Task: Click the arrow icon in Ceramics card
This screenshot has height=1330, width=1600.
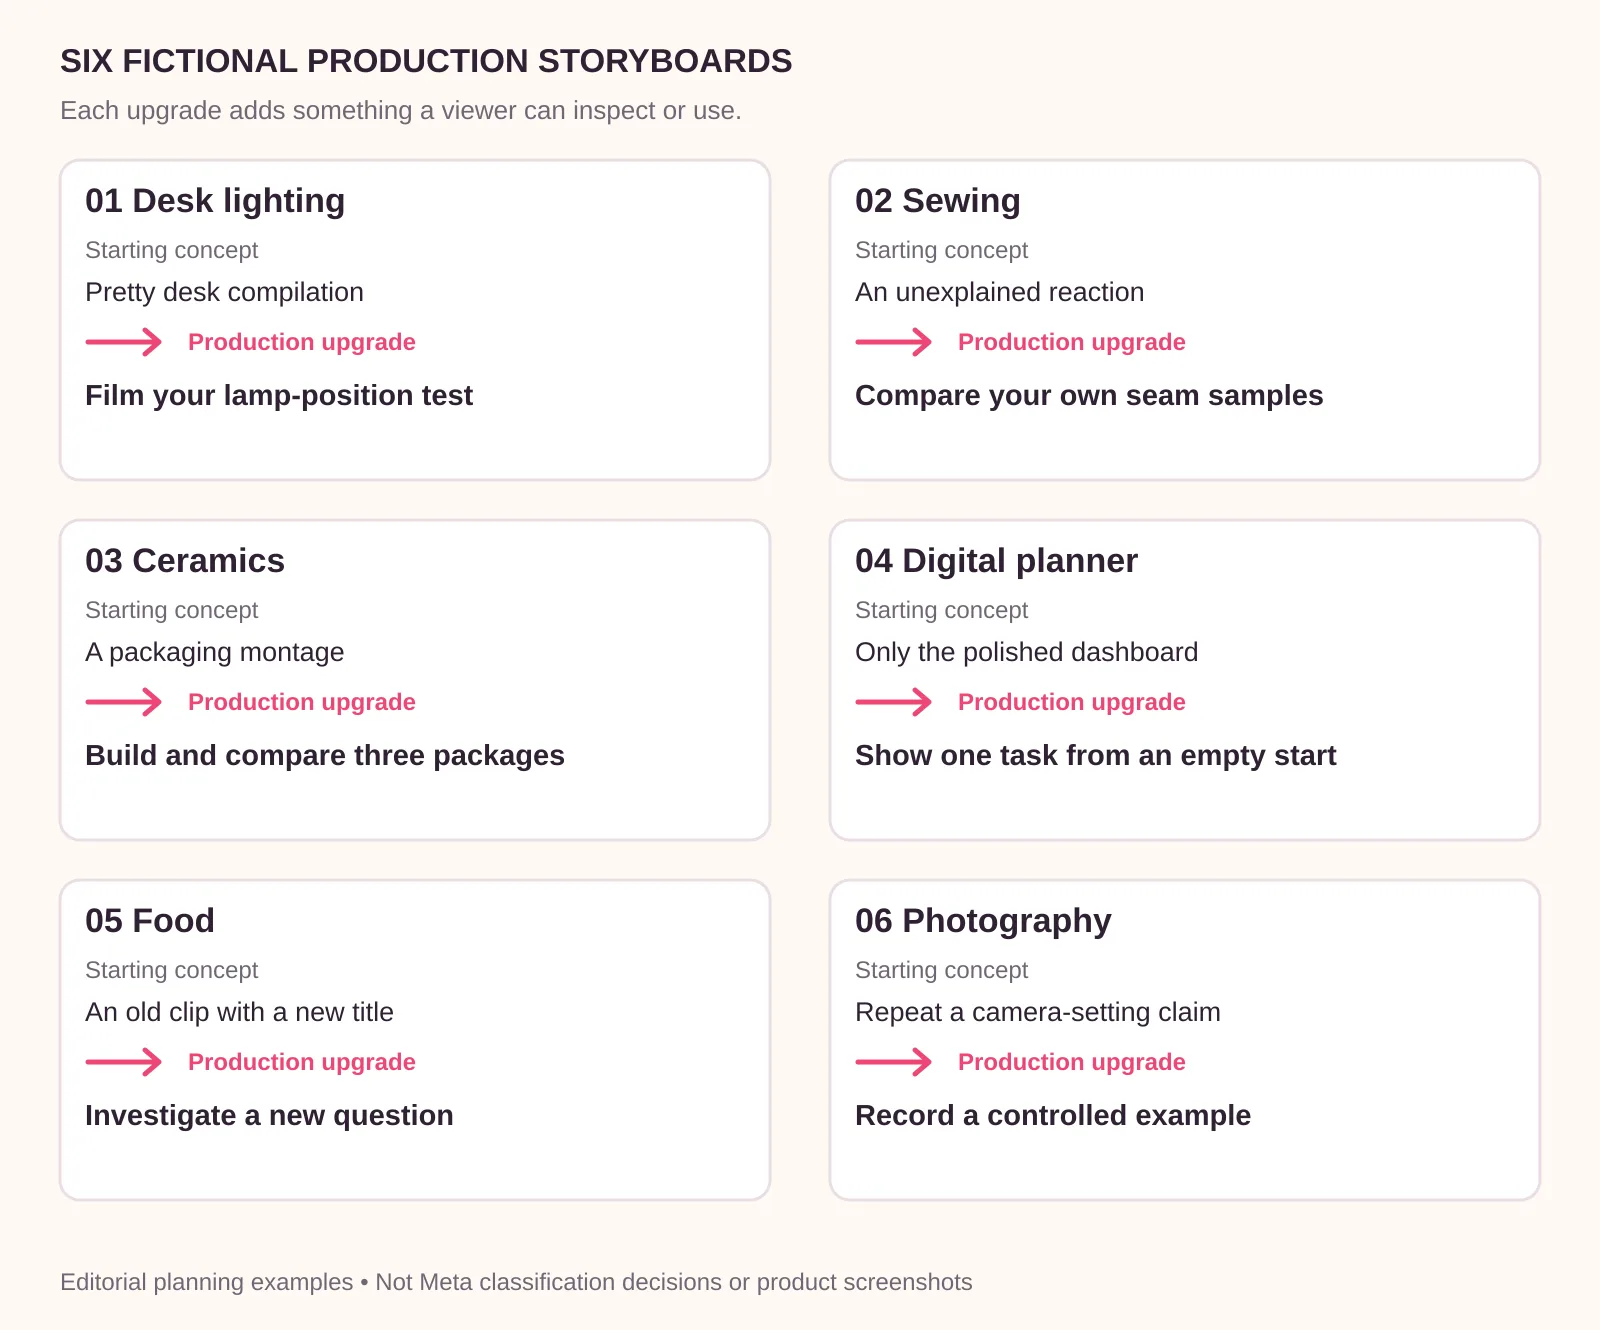Action: (124, 702)
